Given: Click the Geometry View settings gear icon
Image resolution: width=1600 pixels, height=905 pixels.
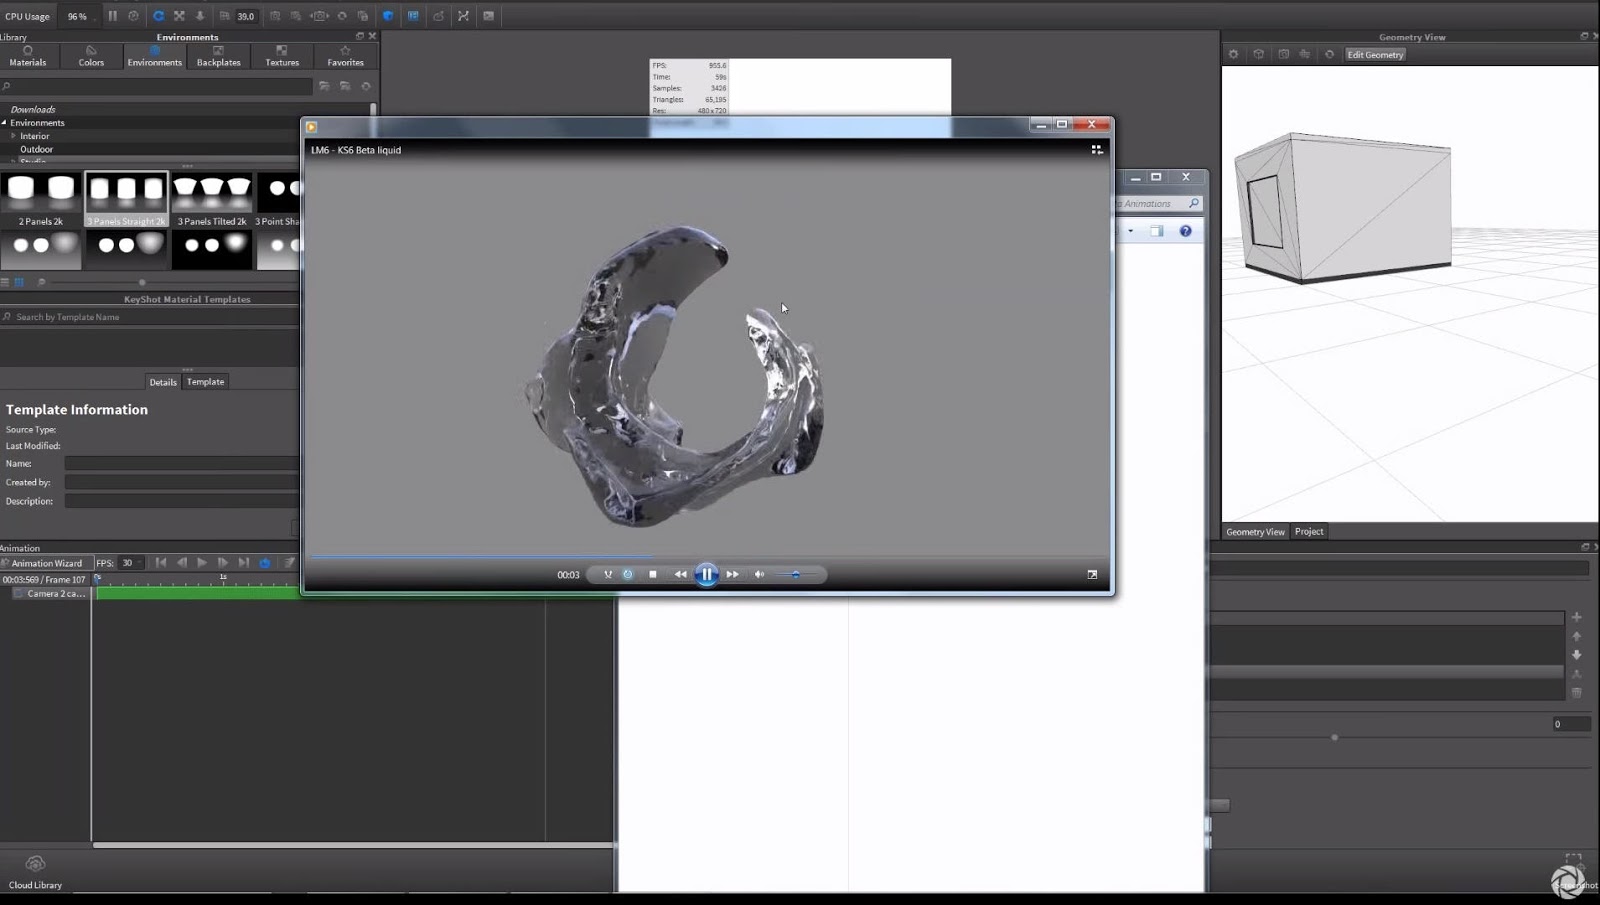Looking at the screenshot, I should coord(1233,54).
